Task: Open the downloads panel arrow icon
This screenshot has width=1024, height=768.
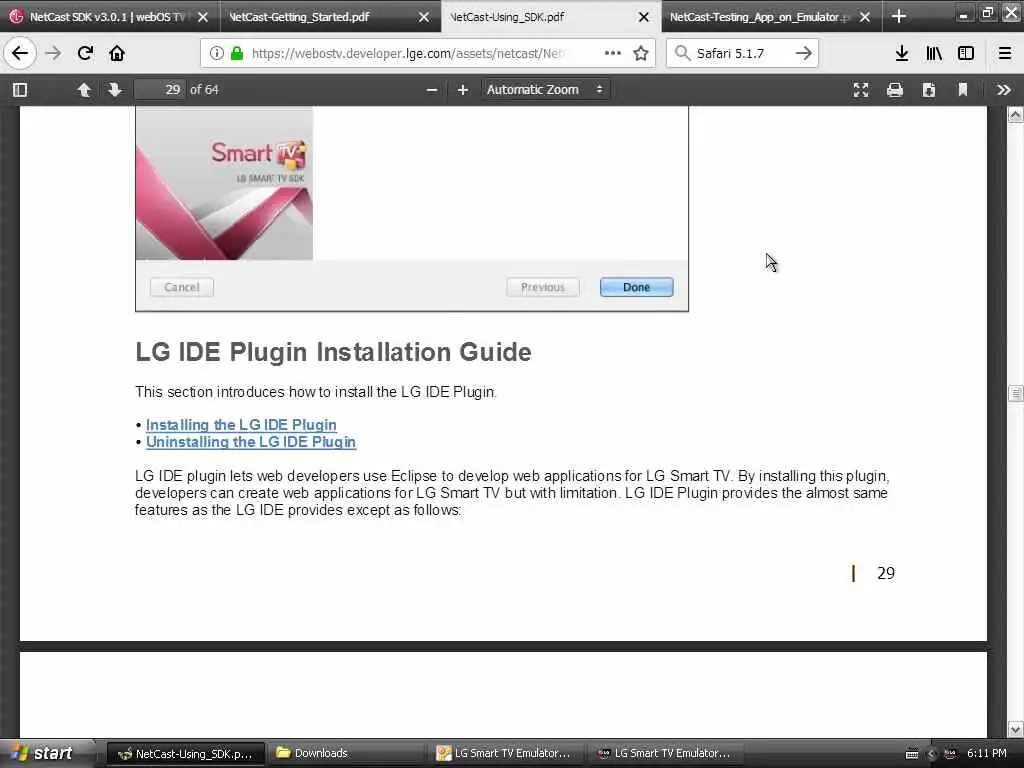Action: tap(902, 53)
